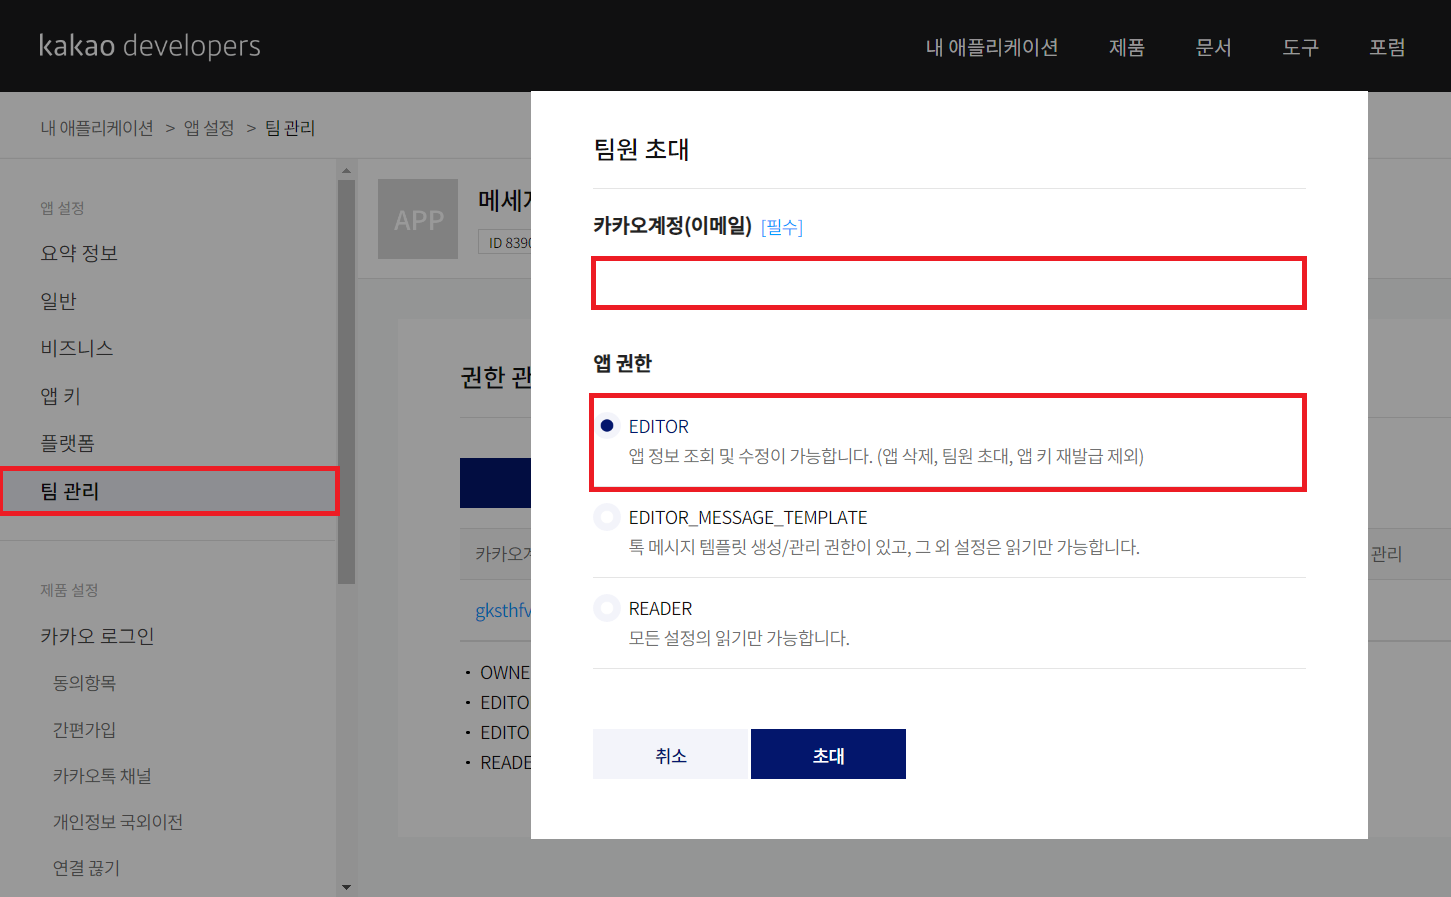This screenshot has height=897, width=1451.
Task: Open the 내 애플리케이션 top menu
Action: coord(991,47)
